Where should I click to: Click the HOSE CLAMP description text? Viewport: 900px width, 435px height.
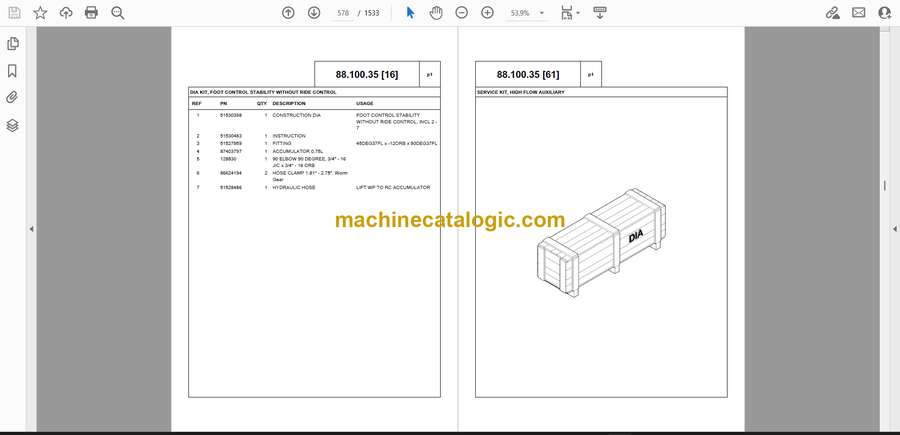310,176
